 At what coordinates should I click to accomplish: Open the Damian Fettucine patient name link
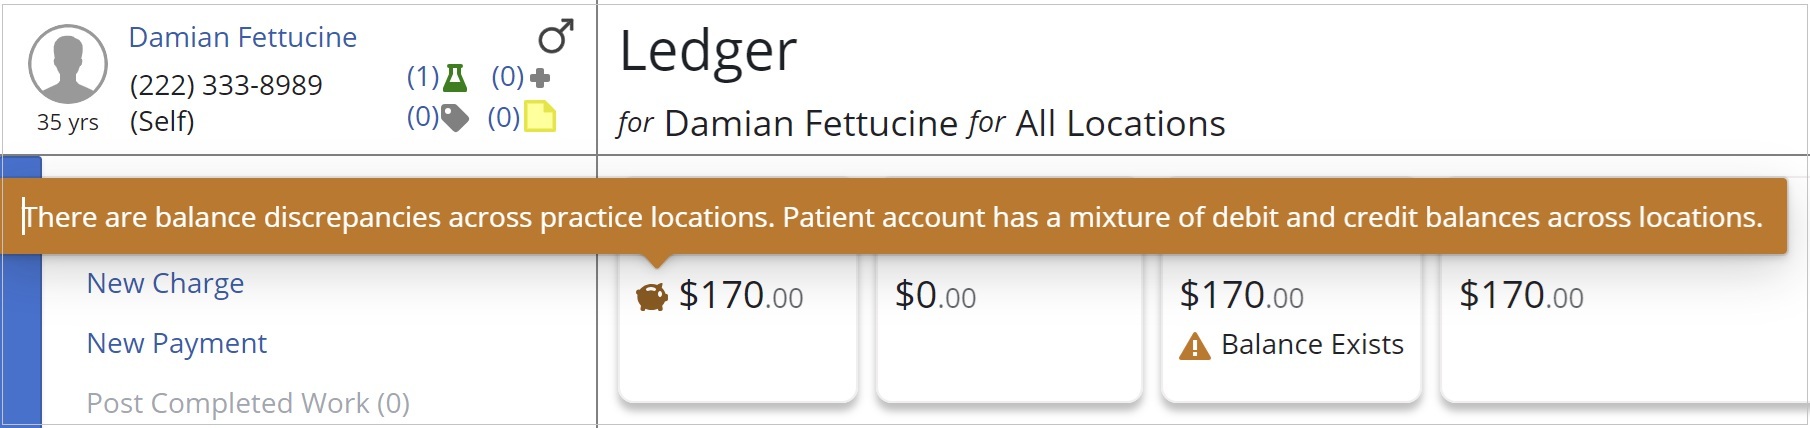(x=242, y=37)
